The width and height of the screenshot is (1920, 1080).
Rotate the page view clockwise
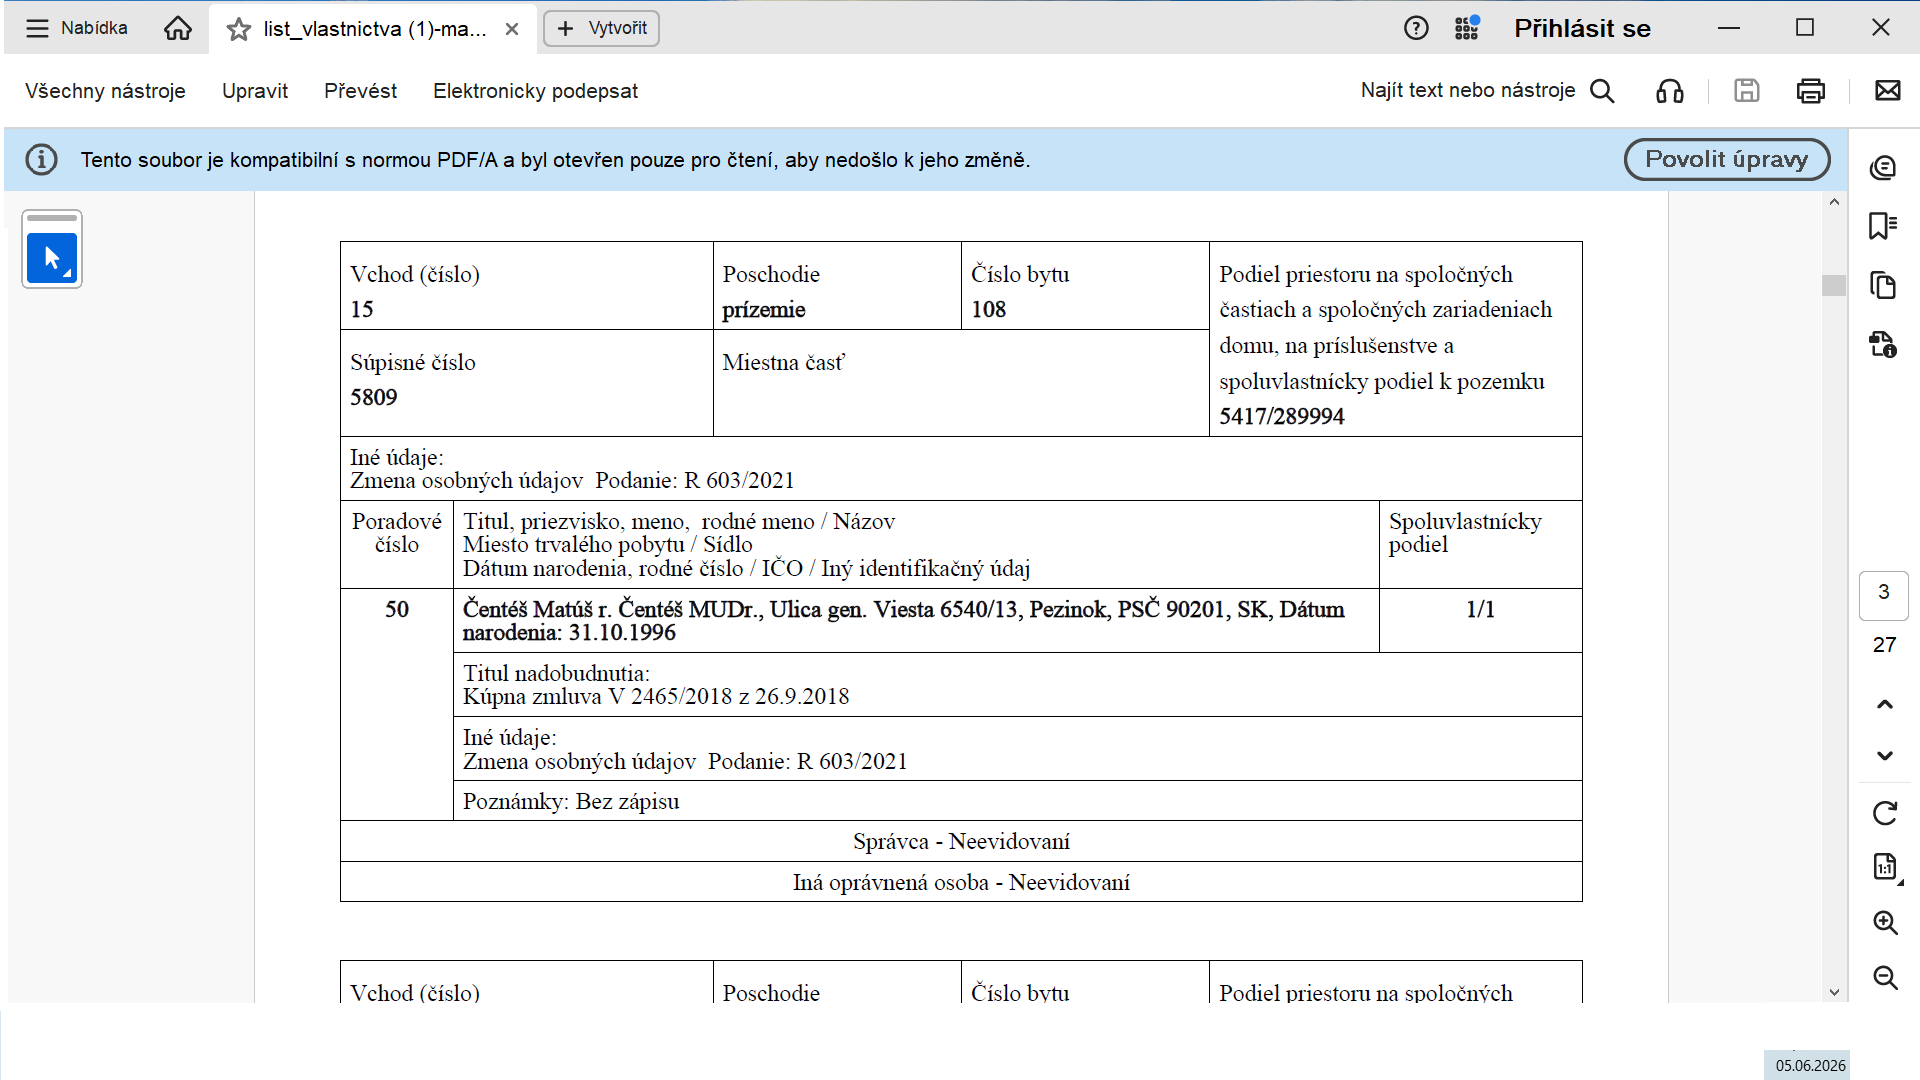(x=1885, y=813)
